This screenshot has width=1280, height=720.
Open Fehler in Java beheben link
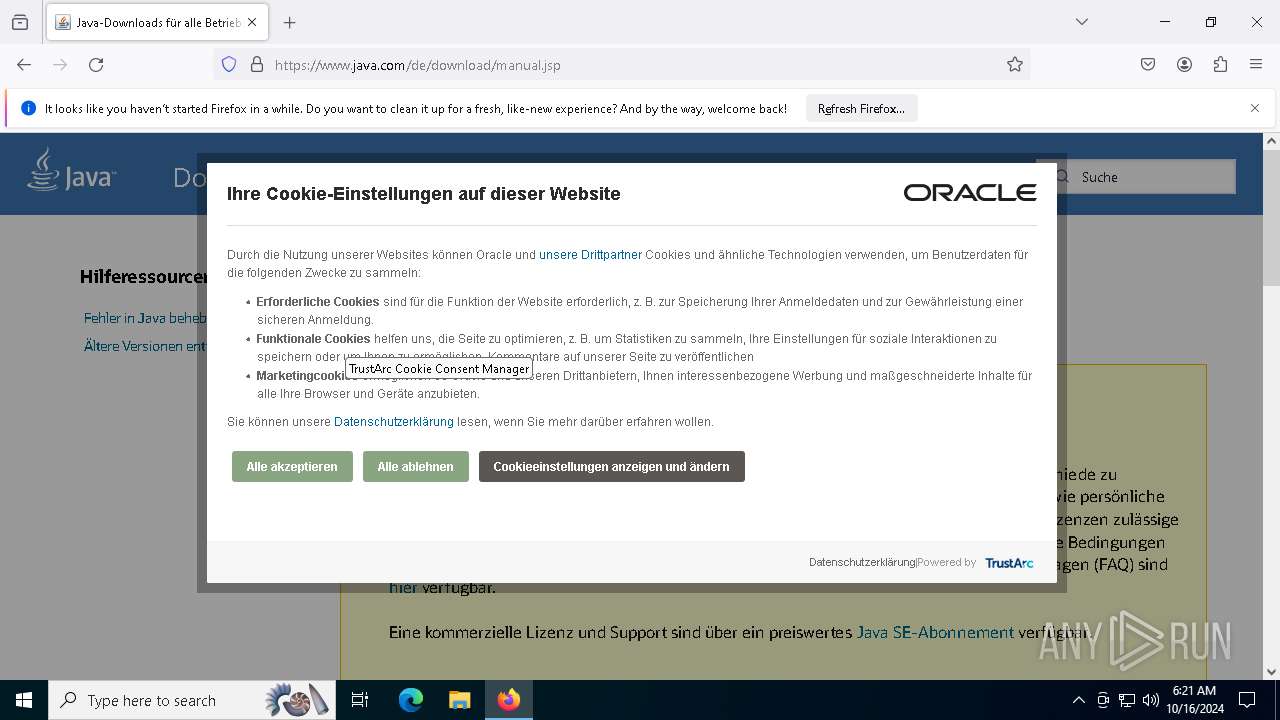click(x=145, y=318)
